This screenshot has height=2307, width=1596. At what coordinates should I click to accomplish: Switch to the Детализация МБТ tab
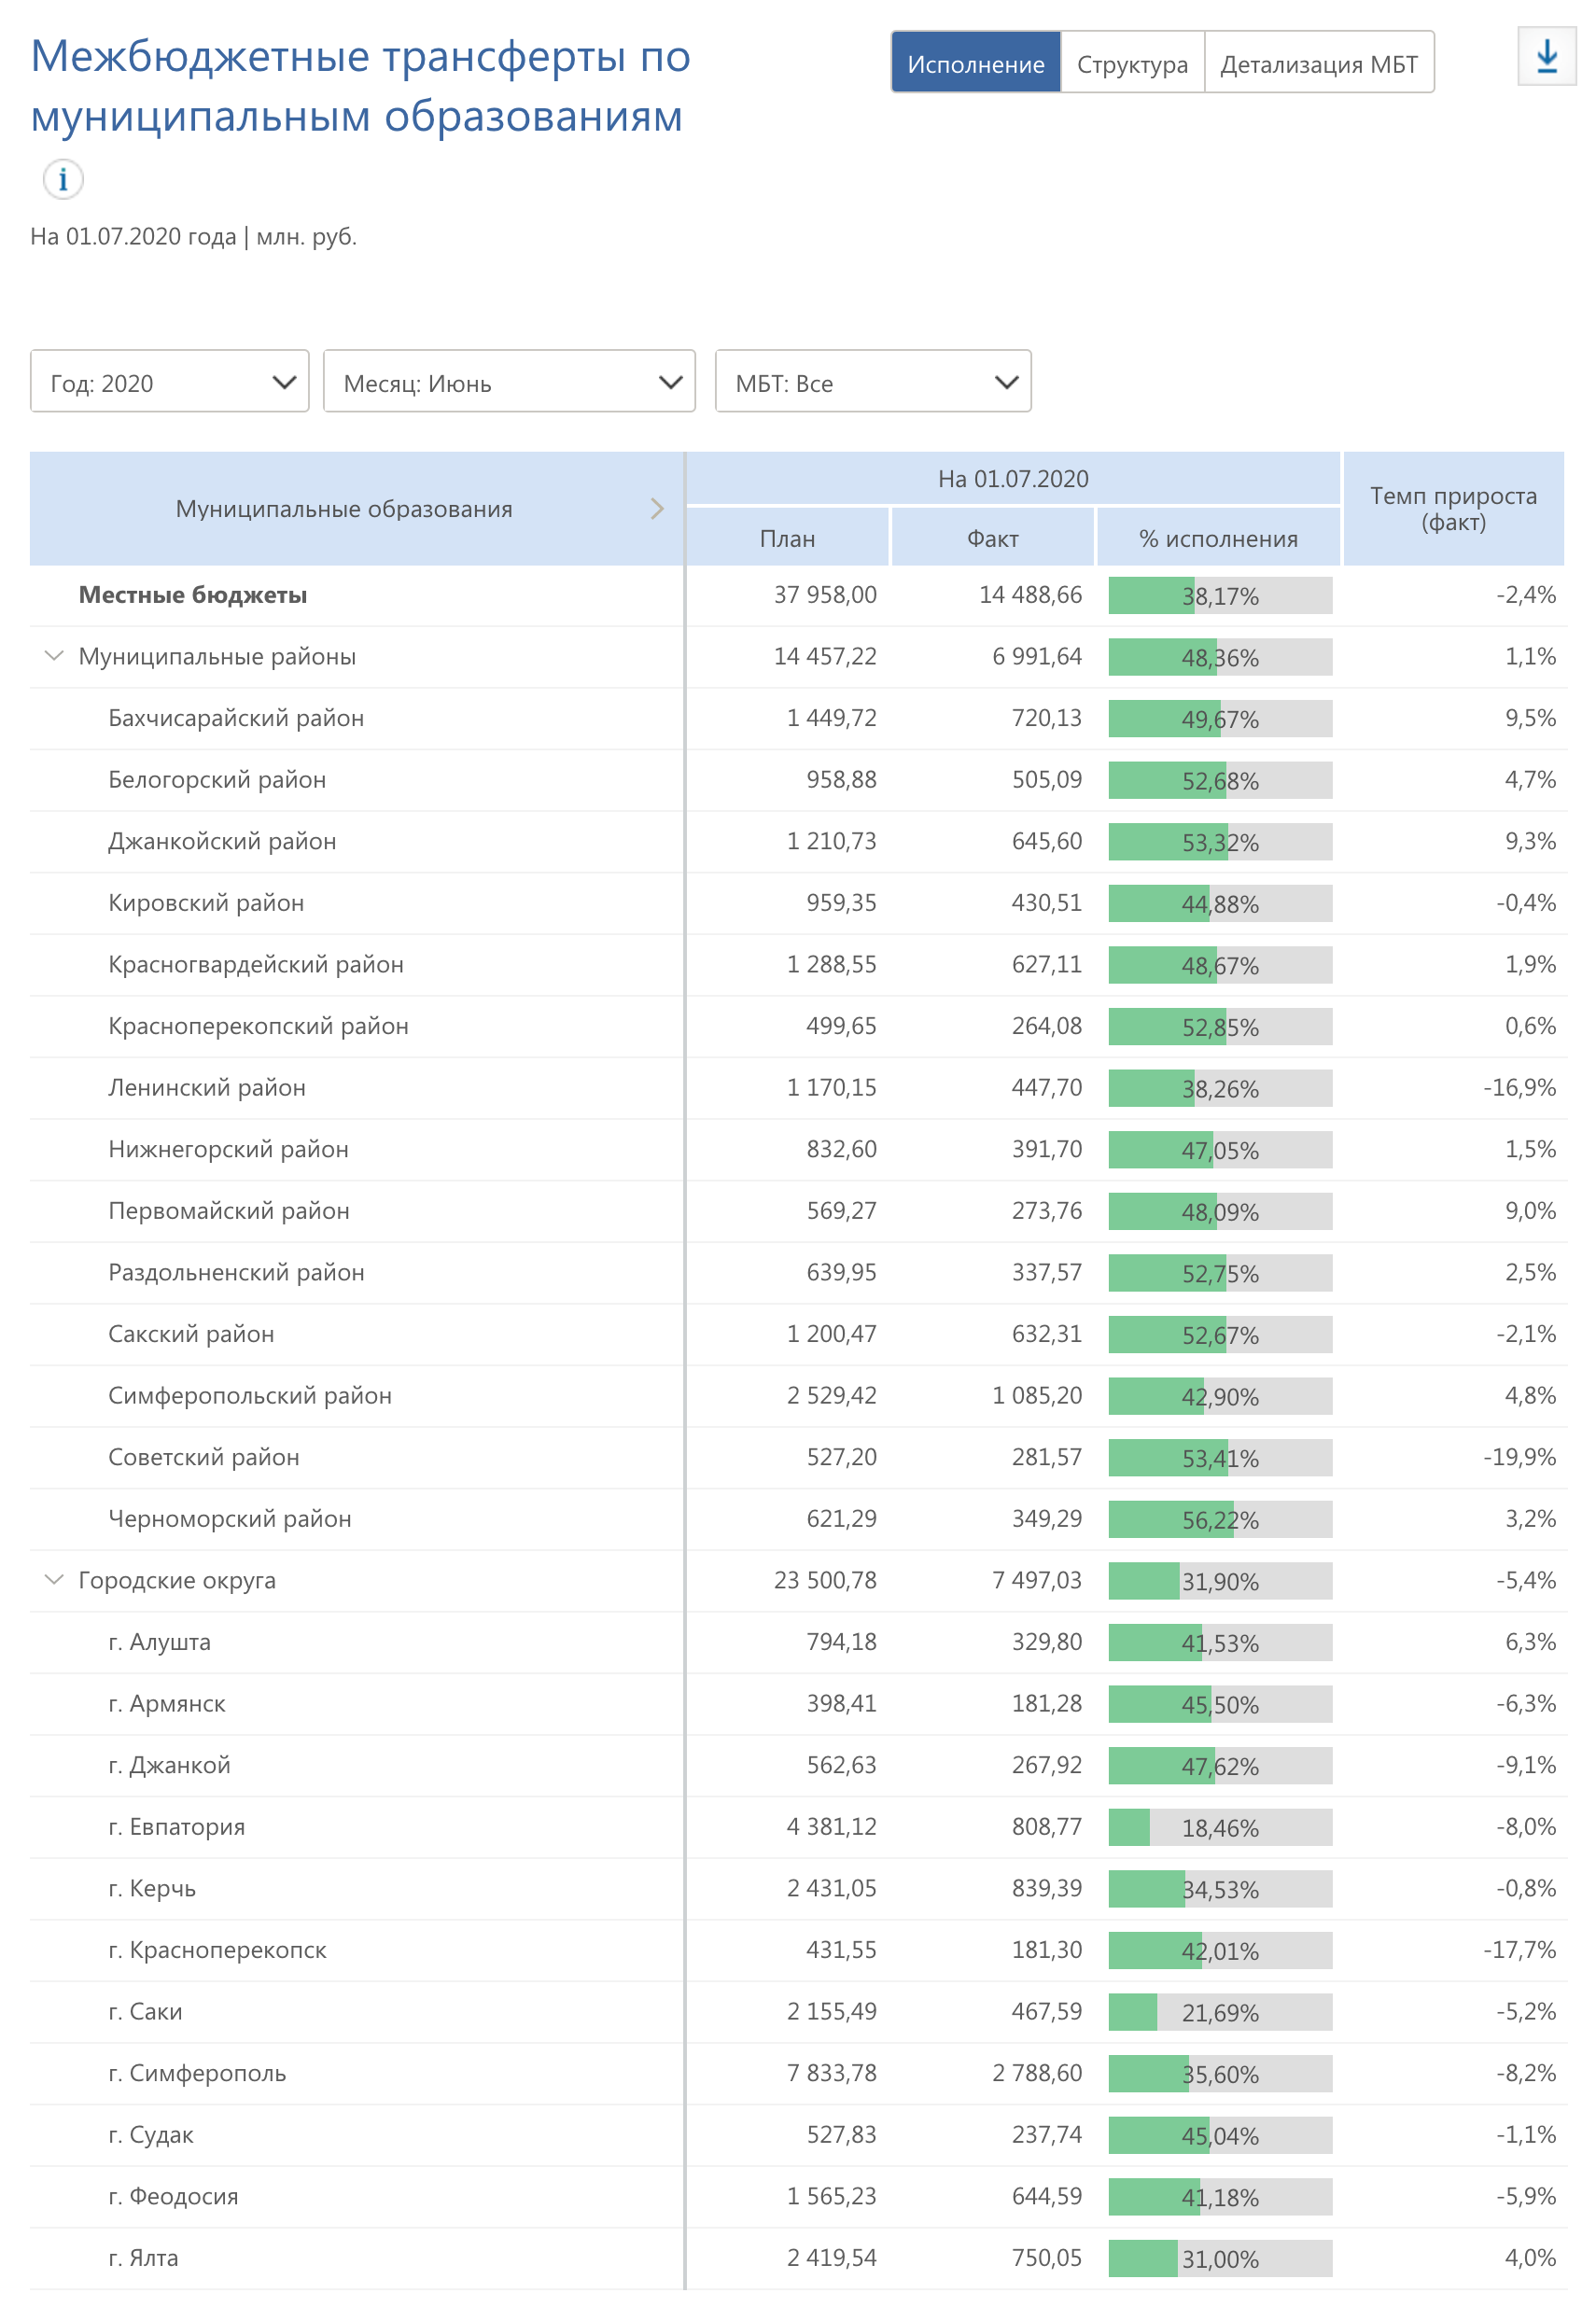[1318, 63]
